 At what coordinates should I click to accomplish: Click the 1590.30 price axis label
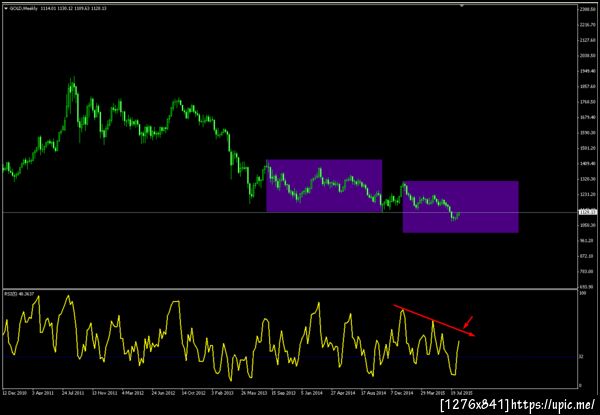589,133
